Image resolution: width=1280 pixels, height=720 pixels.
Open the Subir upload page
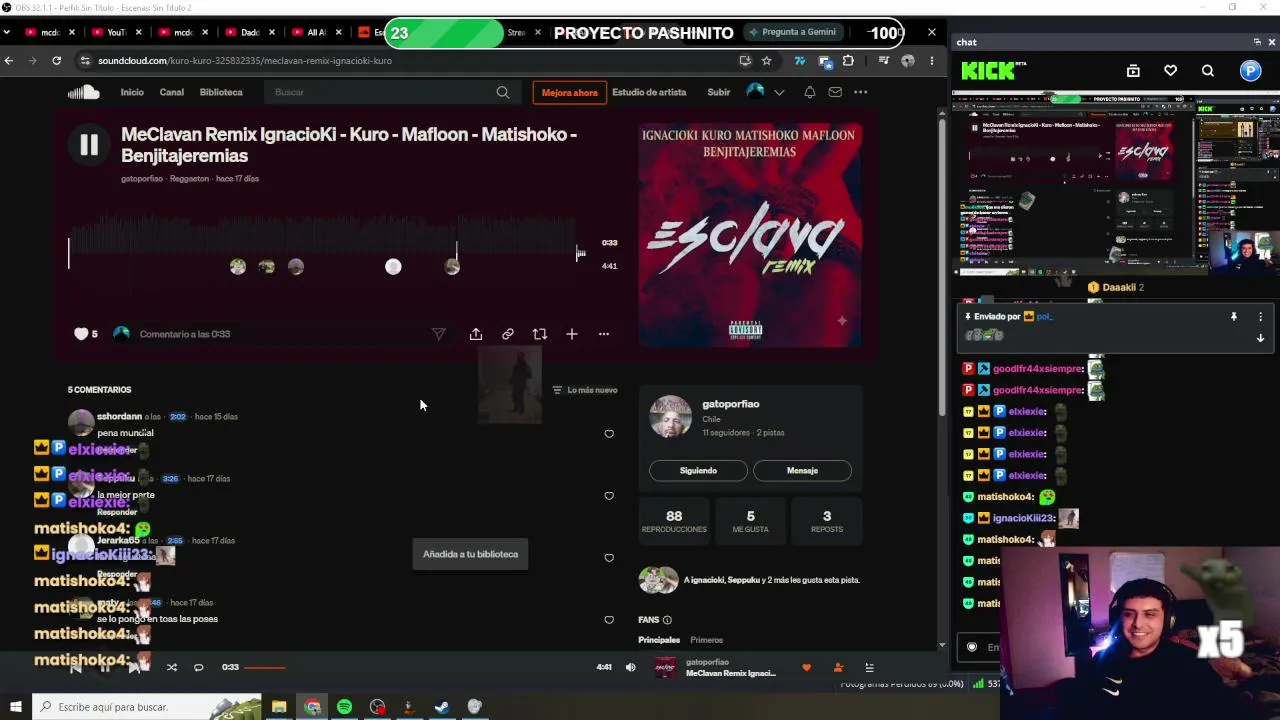[x=719, y=92]
